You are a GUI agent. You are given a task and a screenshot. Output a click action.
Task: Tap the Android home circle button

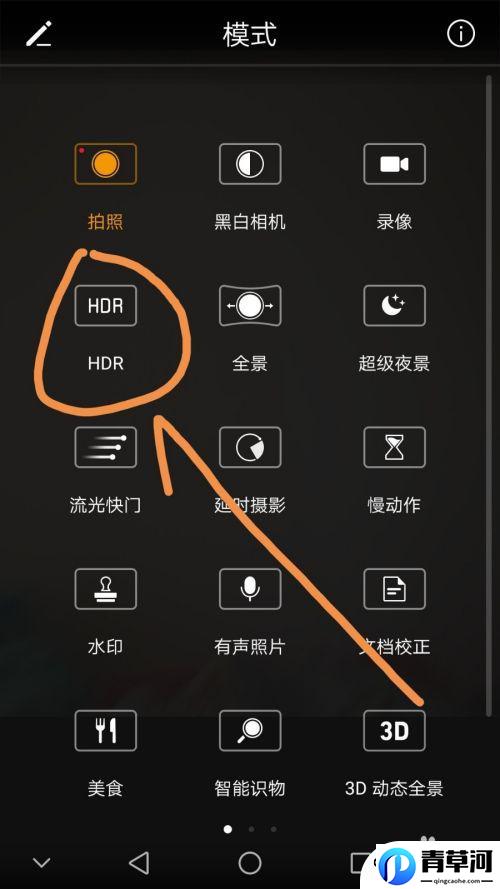pos(250,863)
